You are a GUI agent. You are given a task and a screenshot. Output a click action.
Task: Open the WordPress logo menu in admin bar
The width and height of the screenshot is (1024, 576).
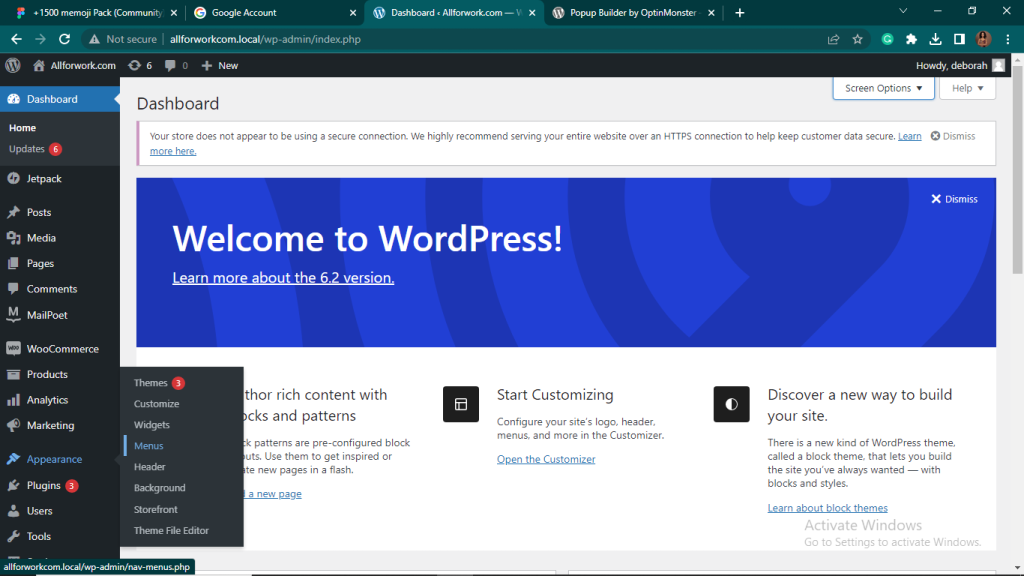[x=13, y=65]
